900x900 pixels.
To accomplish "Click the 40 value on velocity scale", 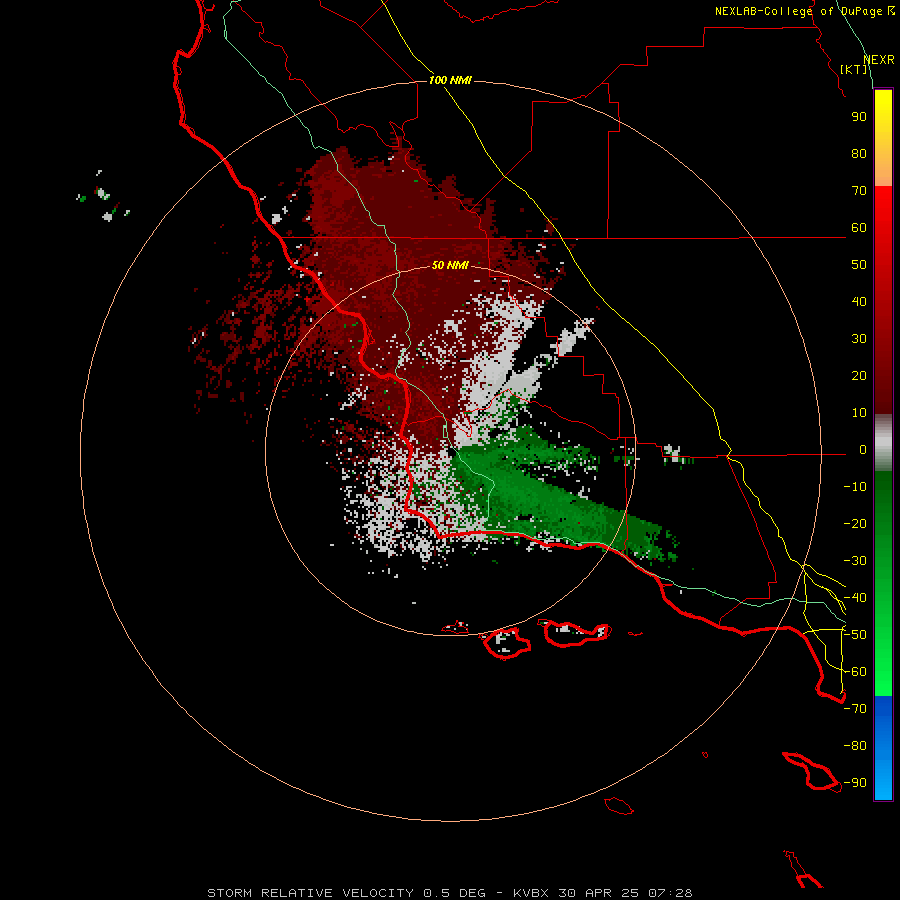I will (859, 301).
